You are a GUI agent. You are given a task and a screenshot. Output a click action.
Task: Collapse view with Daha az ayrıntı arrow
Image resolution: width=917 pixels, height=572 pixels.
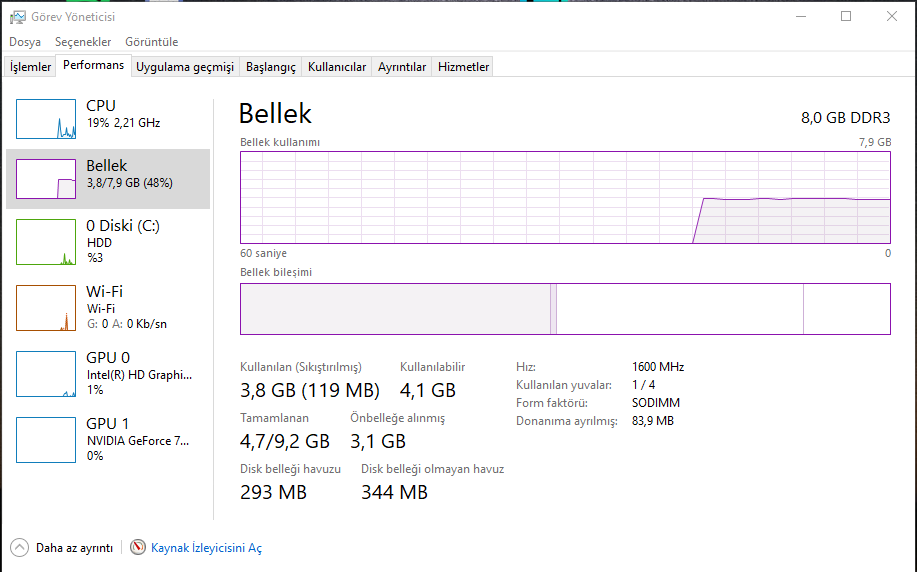[19, 547]
